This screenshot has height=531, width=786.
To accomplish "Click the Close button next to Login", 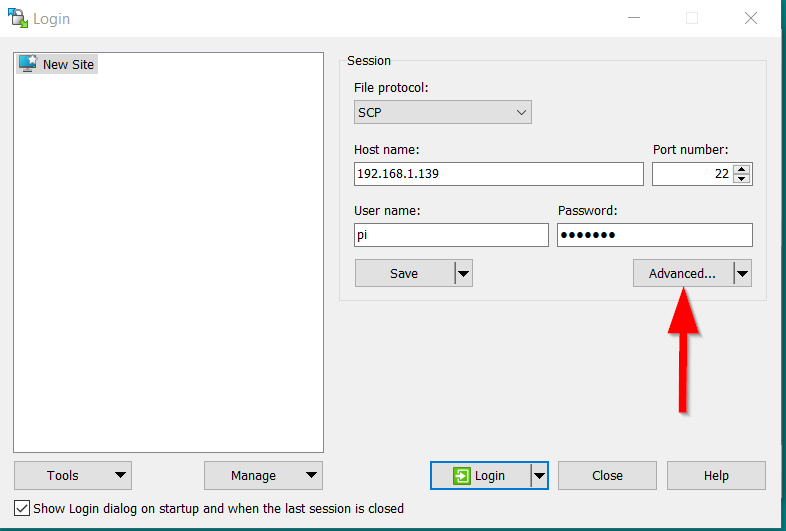I will point(607,476).
